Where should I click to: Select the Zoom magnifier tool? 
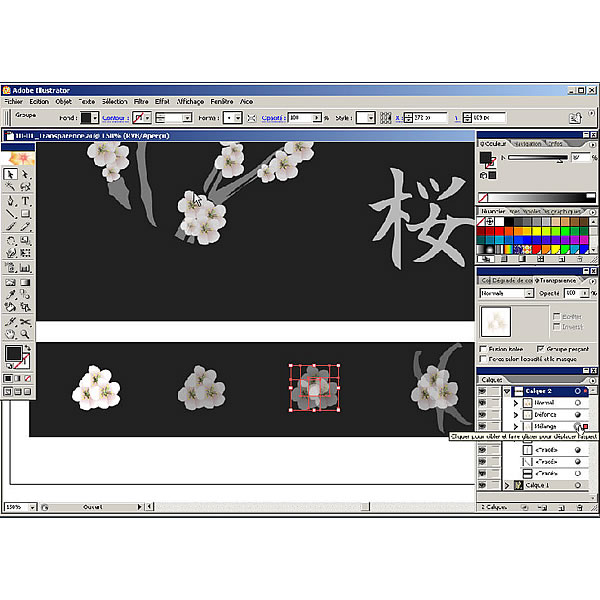pyautogui.click(x=25, y=334)
